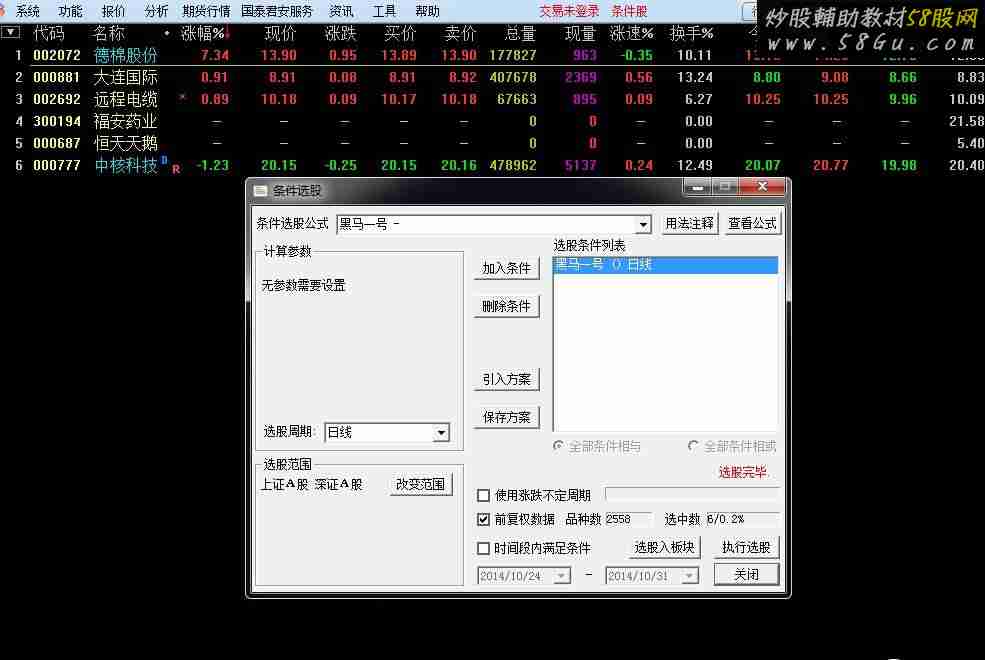
Task: Select stock row 远程电缆
Action: coord(492,99)
